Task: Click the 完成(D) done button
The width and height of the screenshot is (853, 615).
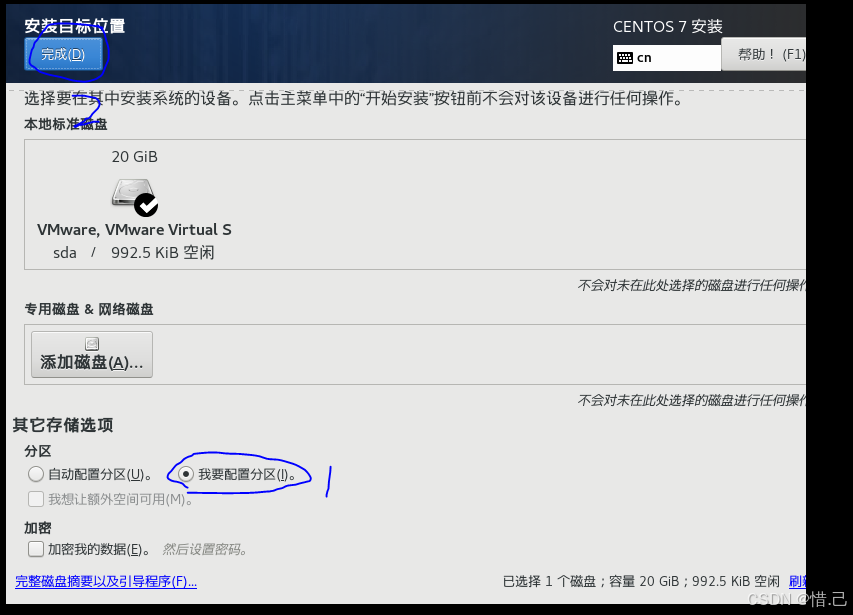Action: 63,54
